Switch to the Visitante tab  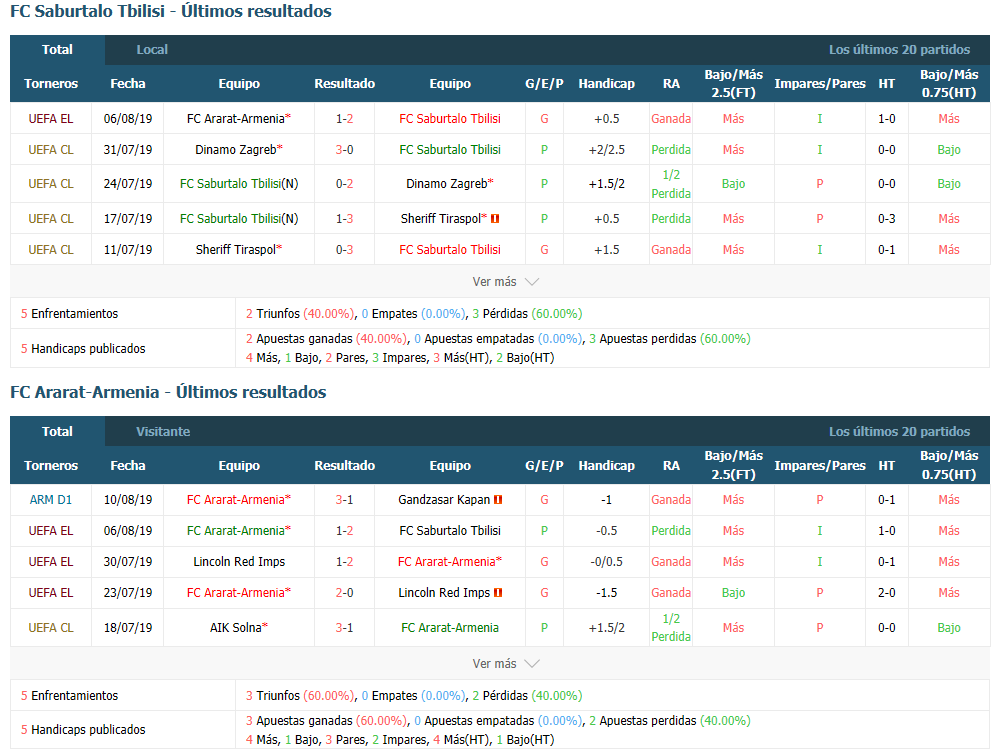(x=163, y=432)
